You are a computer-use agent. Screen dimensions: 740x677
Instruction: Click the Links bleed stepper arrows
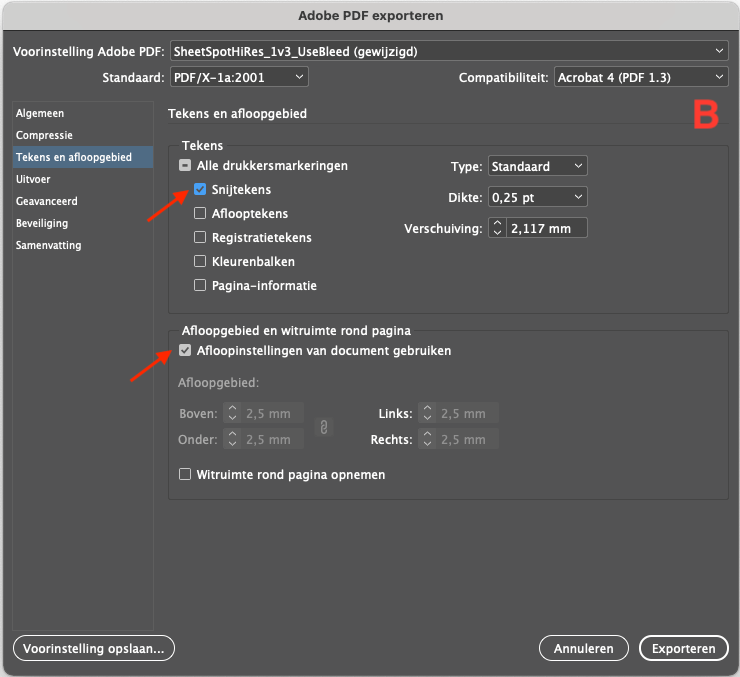[x=427, y=414]
